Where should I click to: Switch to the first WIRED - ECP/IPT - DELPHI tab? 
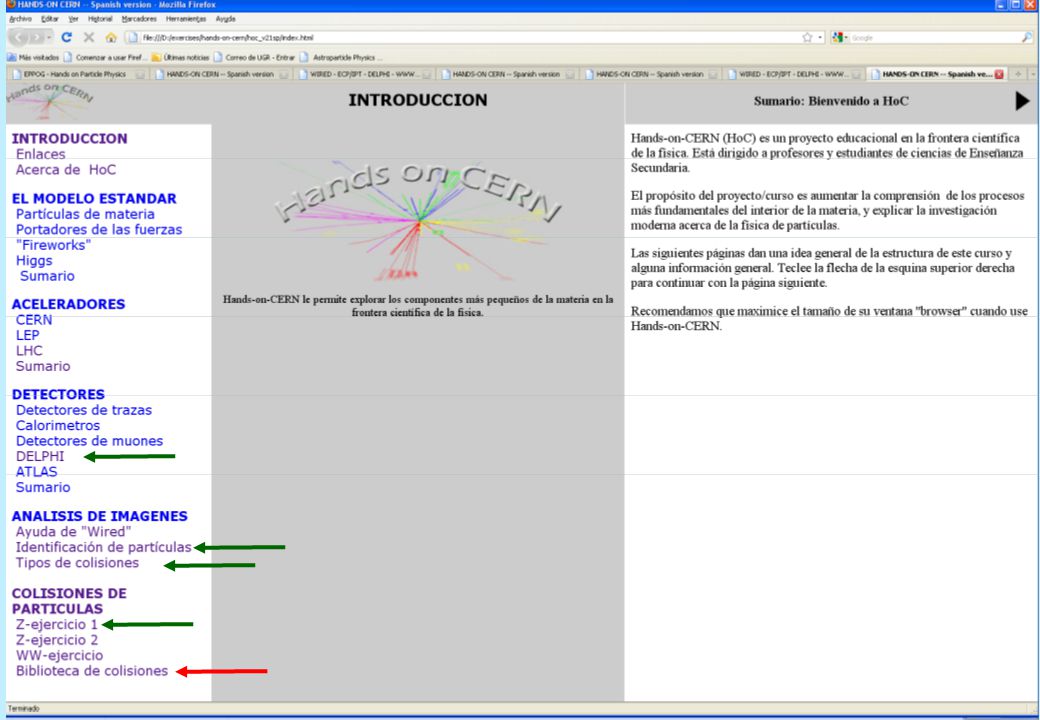click(x=365, y=74)
